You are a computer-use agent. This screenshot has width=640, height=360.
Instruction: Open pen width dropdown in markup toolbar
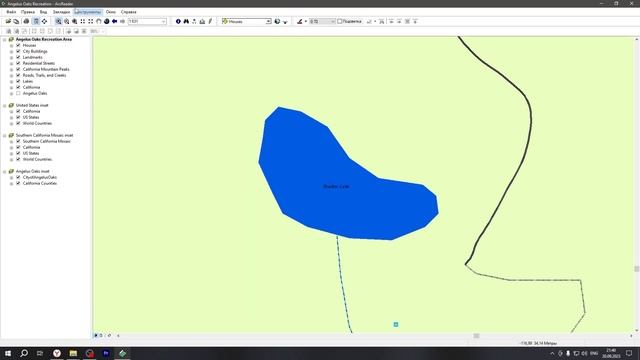(x=333, y=21)
